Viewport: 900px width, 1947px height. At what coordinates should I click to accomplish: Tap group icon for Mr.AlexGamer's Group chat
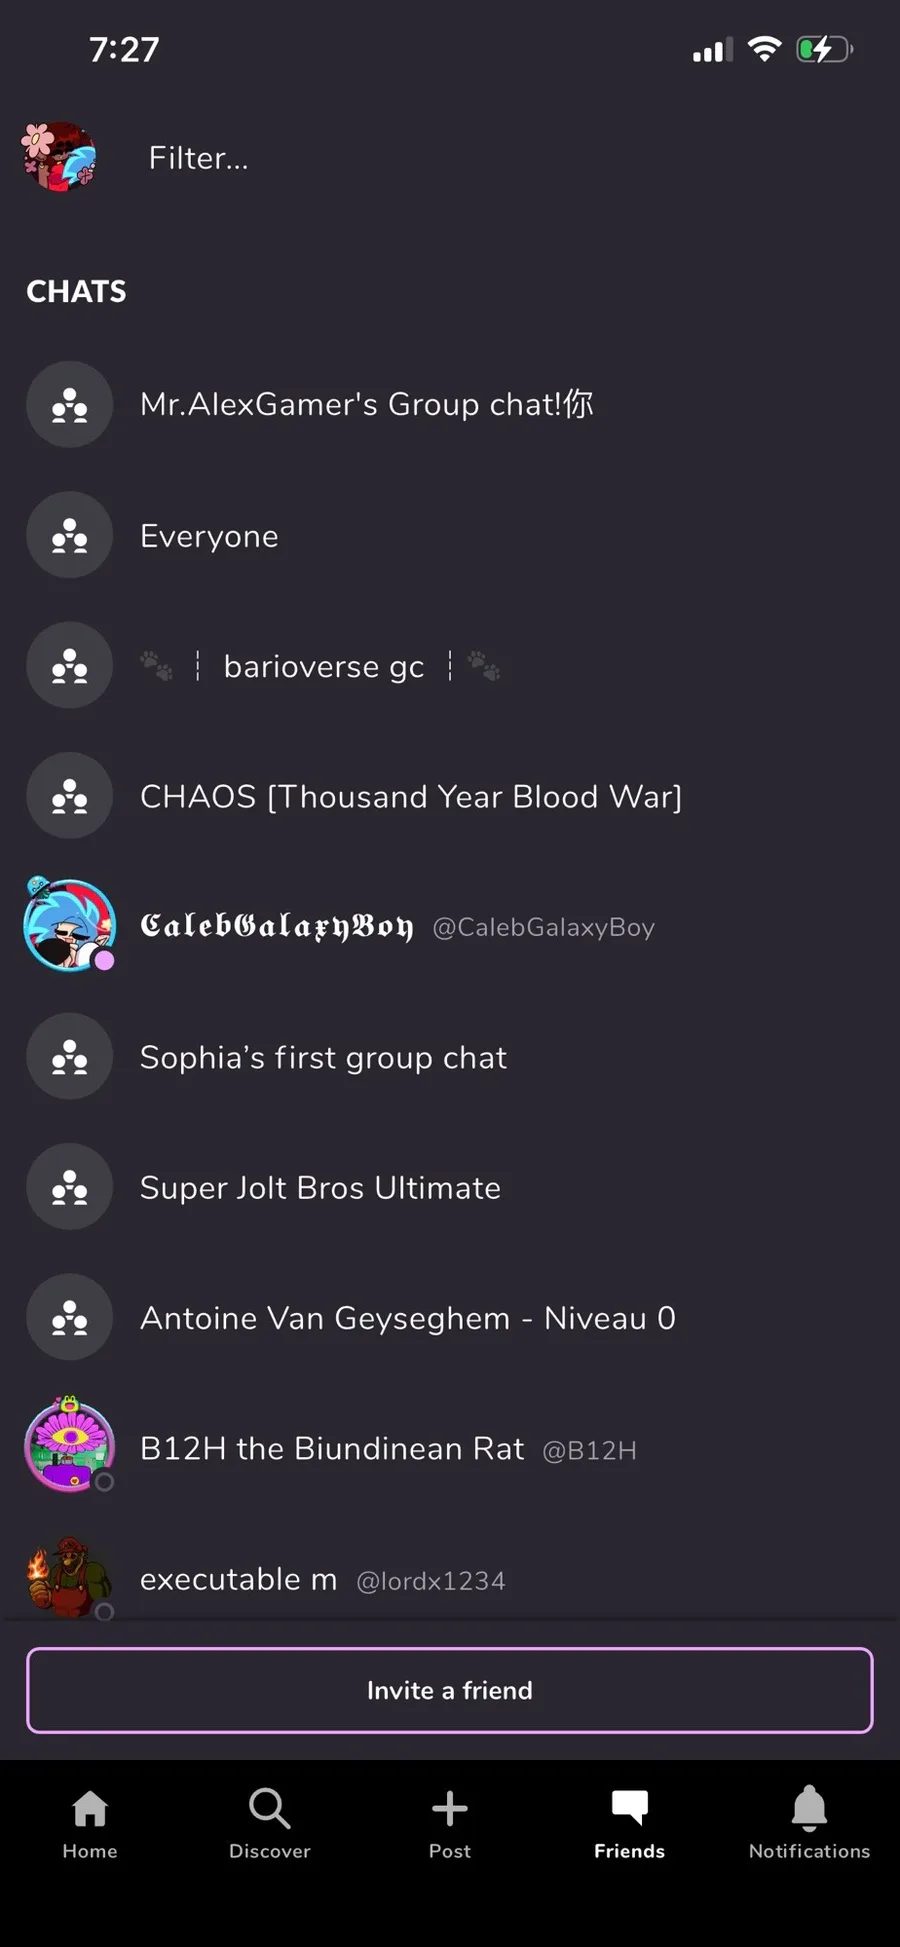[x=69, y=404]
